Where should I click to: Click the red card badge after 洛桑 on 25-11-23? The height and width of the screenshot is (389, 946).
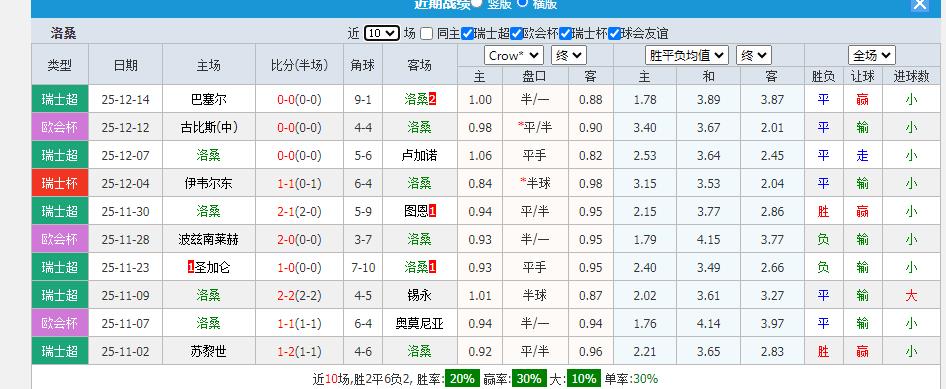click(x=433, y=268)
